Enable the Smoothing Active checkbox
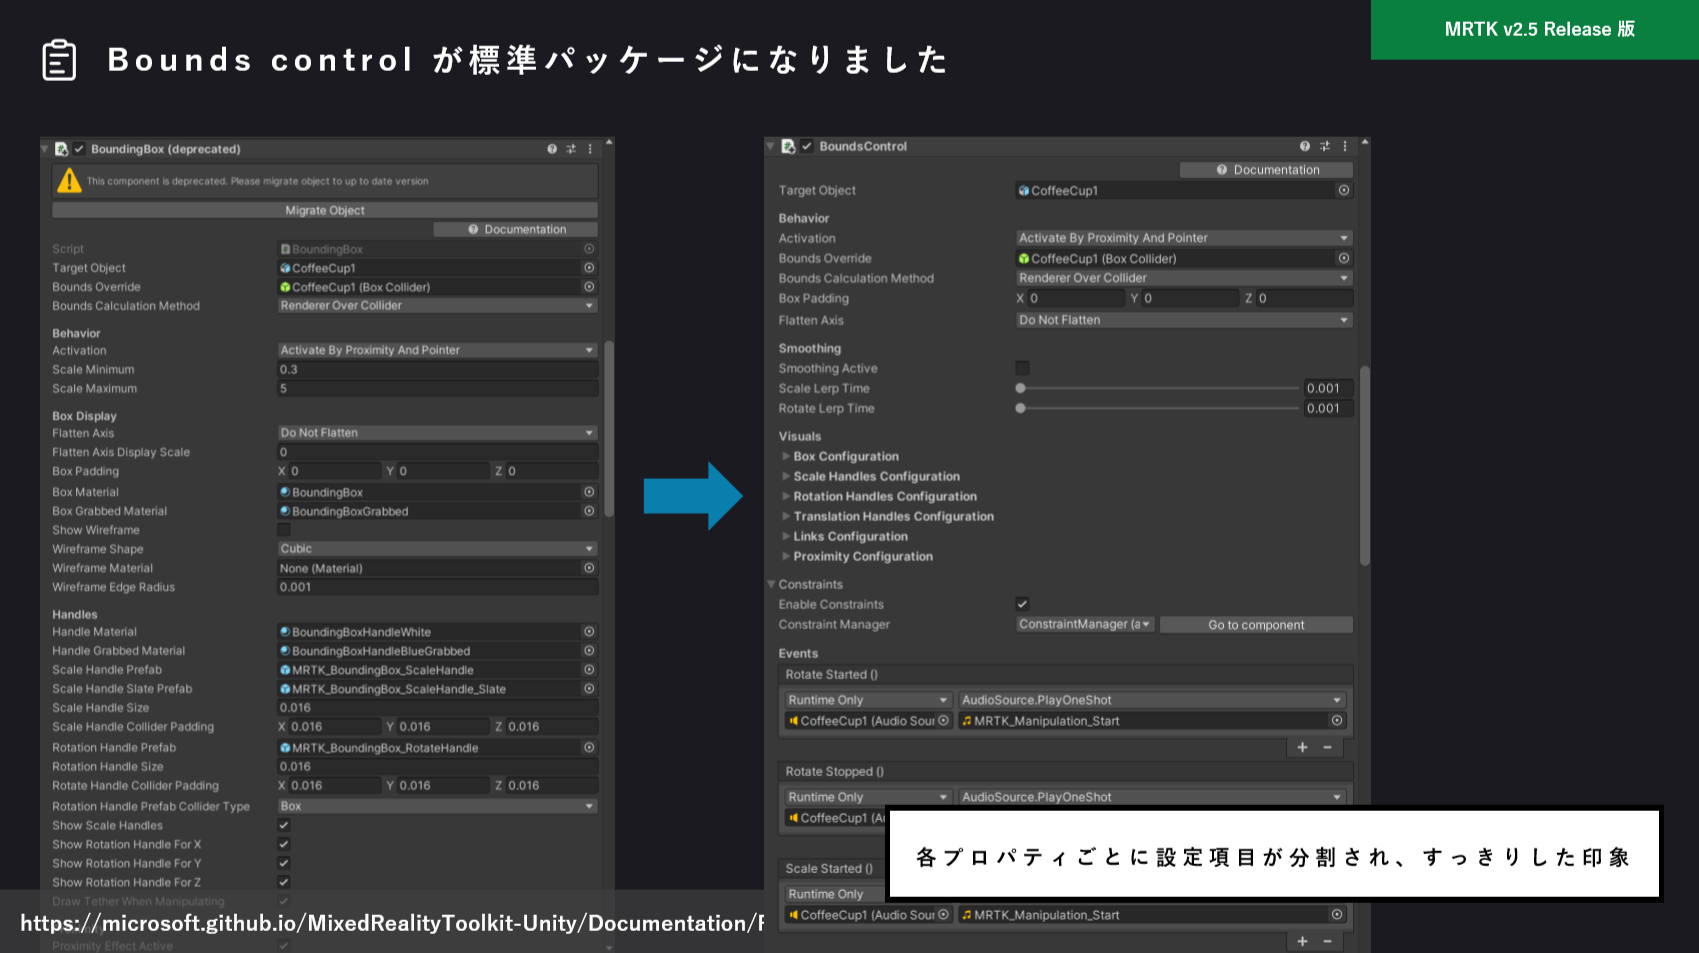Image resolution: width=1699 pixels, height=953 pixels. (x=1022, y=368)
